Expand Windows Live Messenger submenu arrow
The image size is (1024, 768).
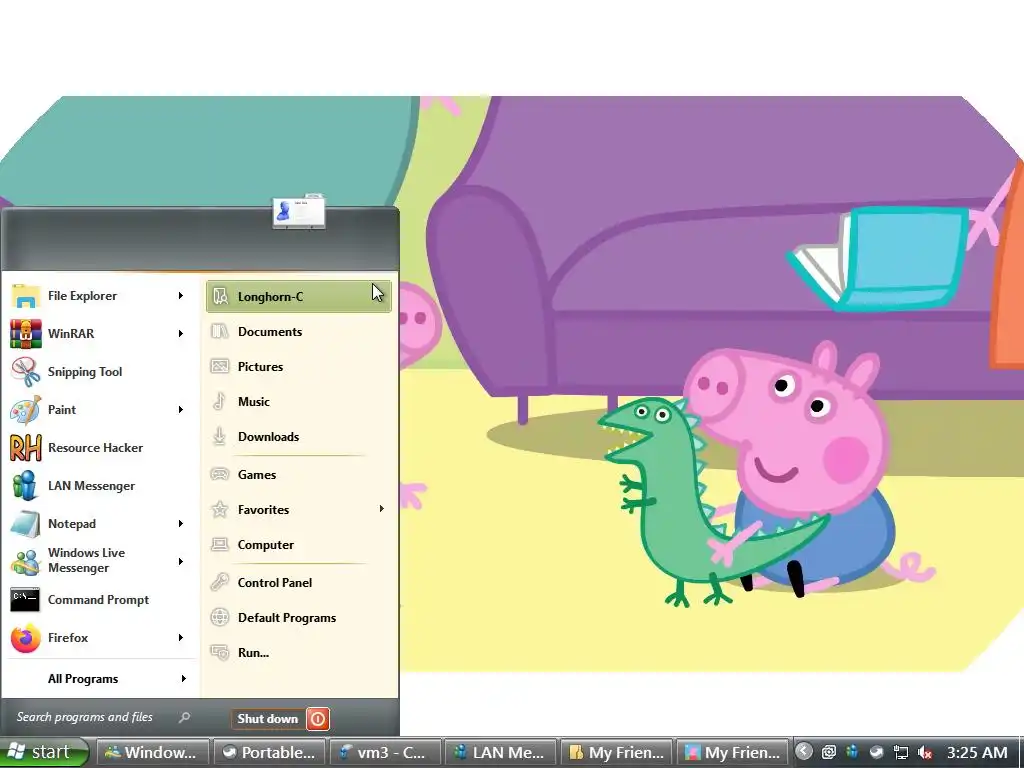click(x=181, y=562)
